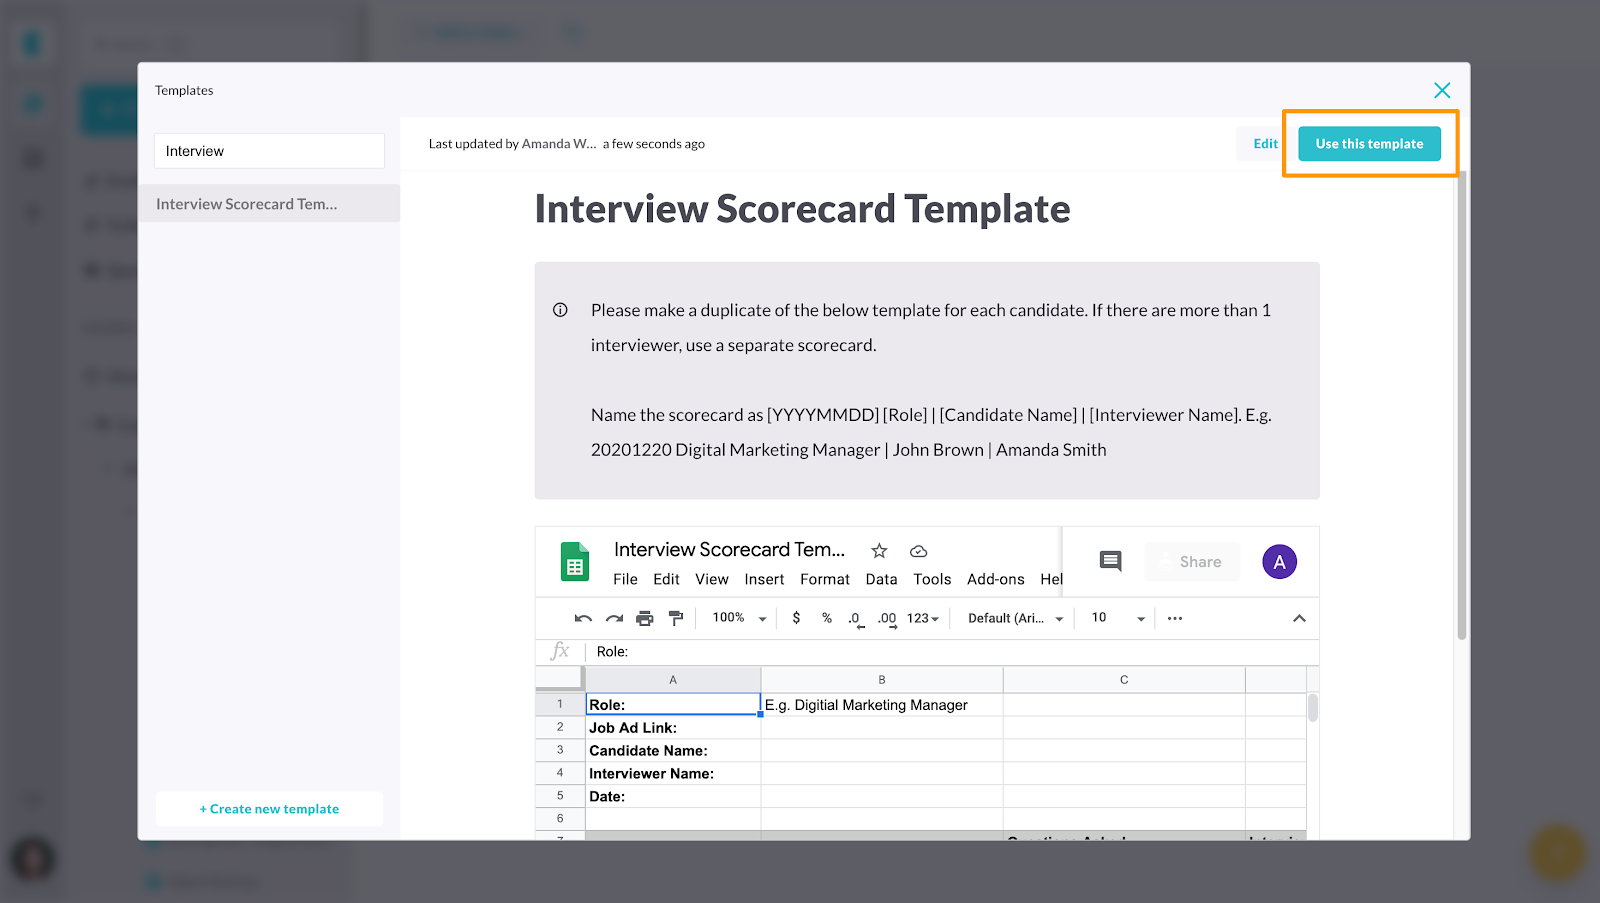Click the Use this template button
The height and width of the screenshot is (903, 1600).
click(x=1369, y=143)
